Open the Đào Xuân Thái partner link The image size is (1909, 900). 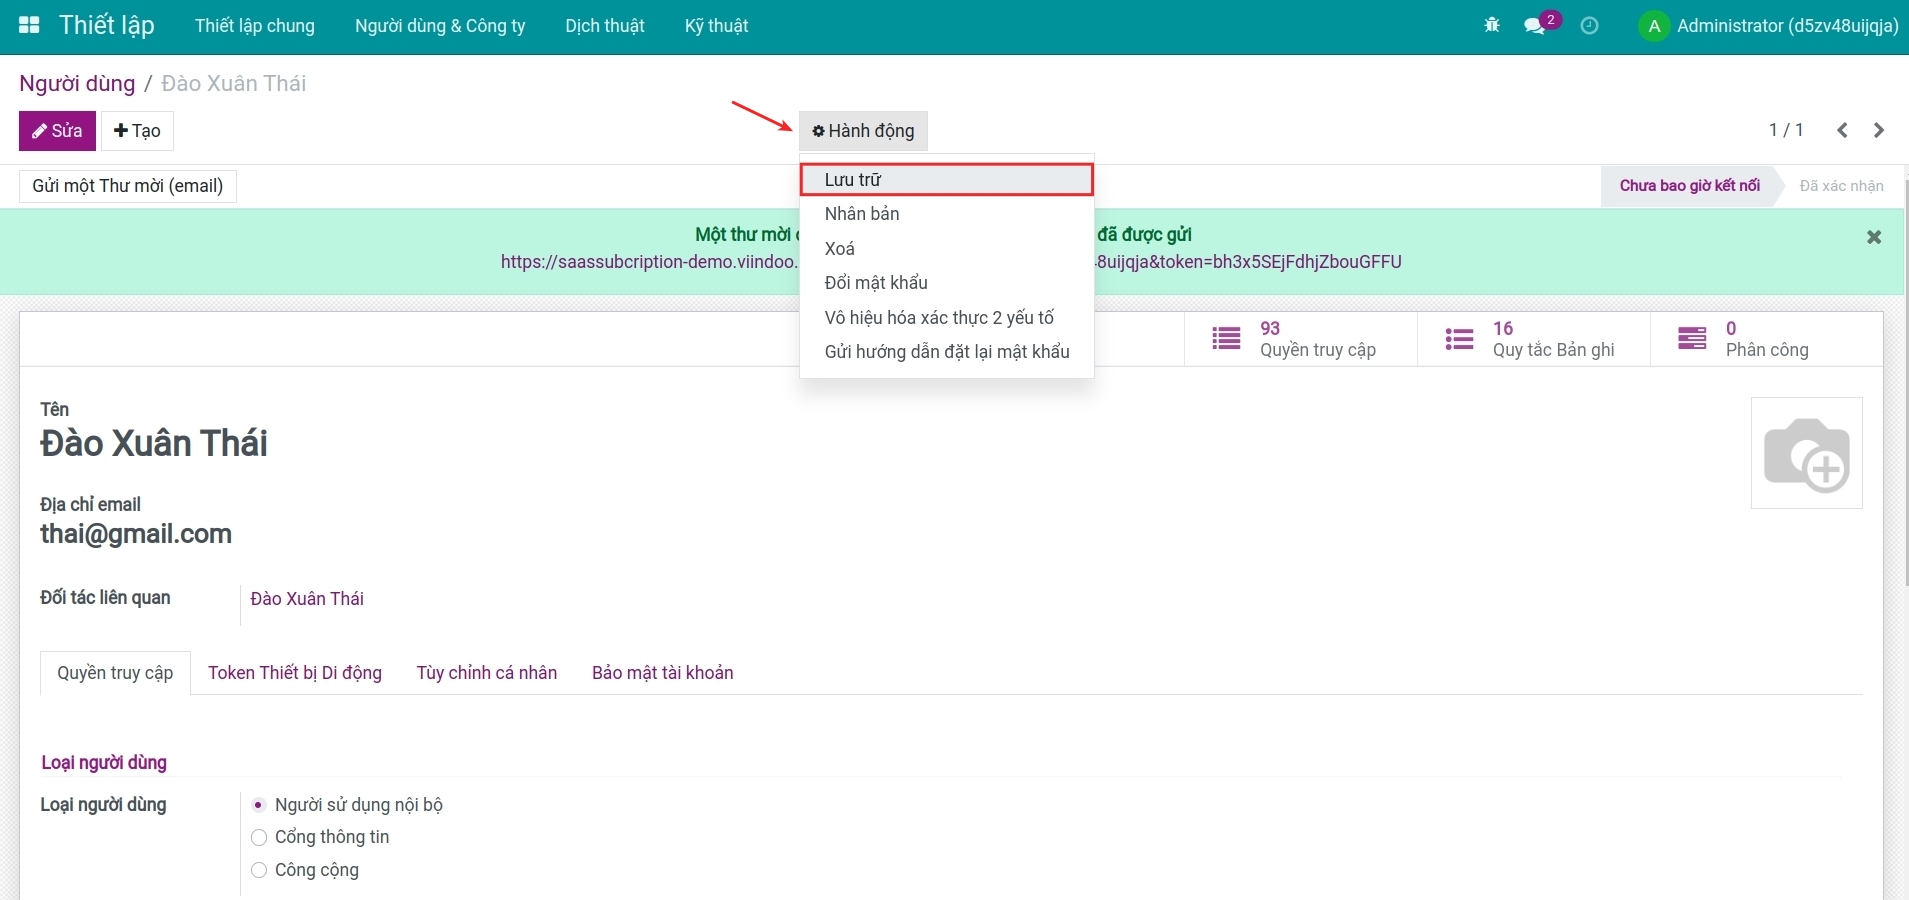pyautogui.click(x=307, y=599)
